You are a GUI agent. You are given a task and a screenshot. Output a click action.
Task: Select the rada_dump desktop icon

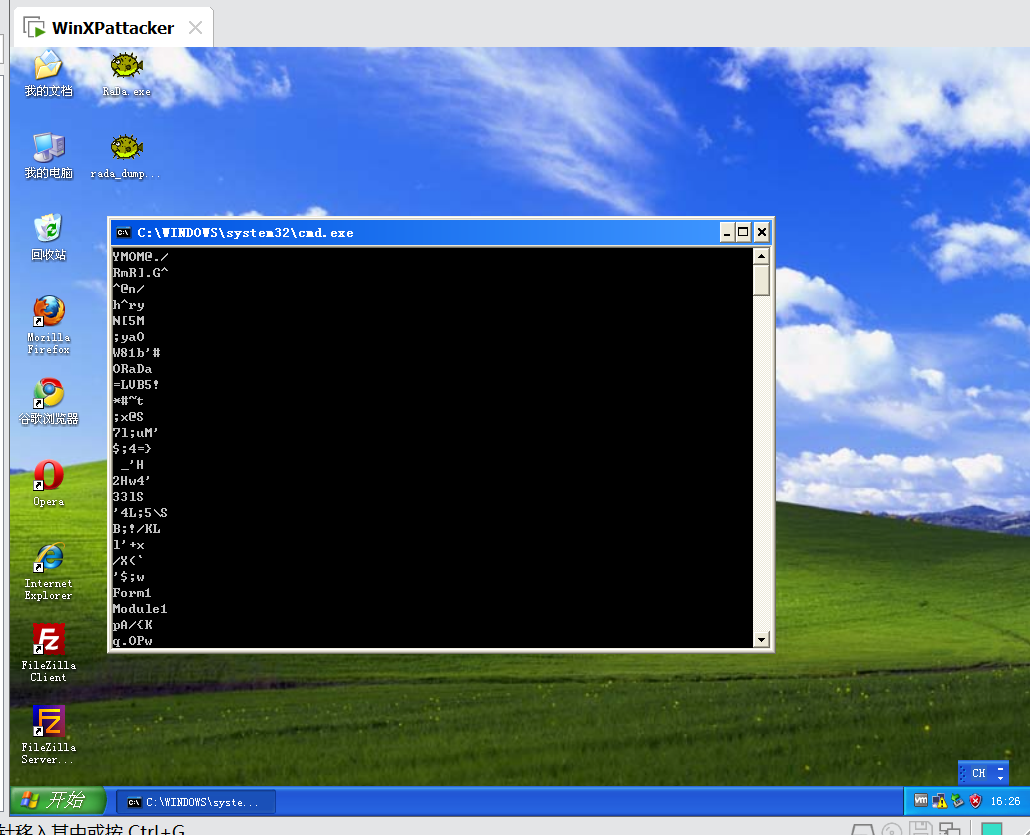tap(125, 156)
